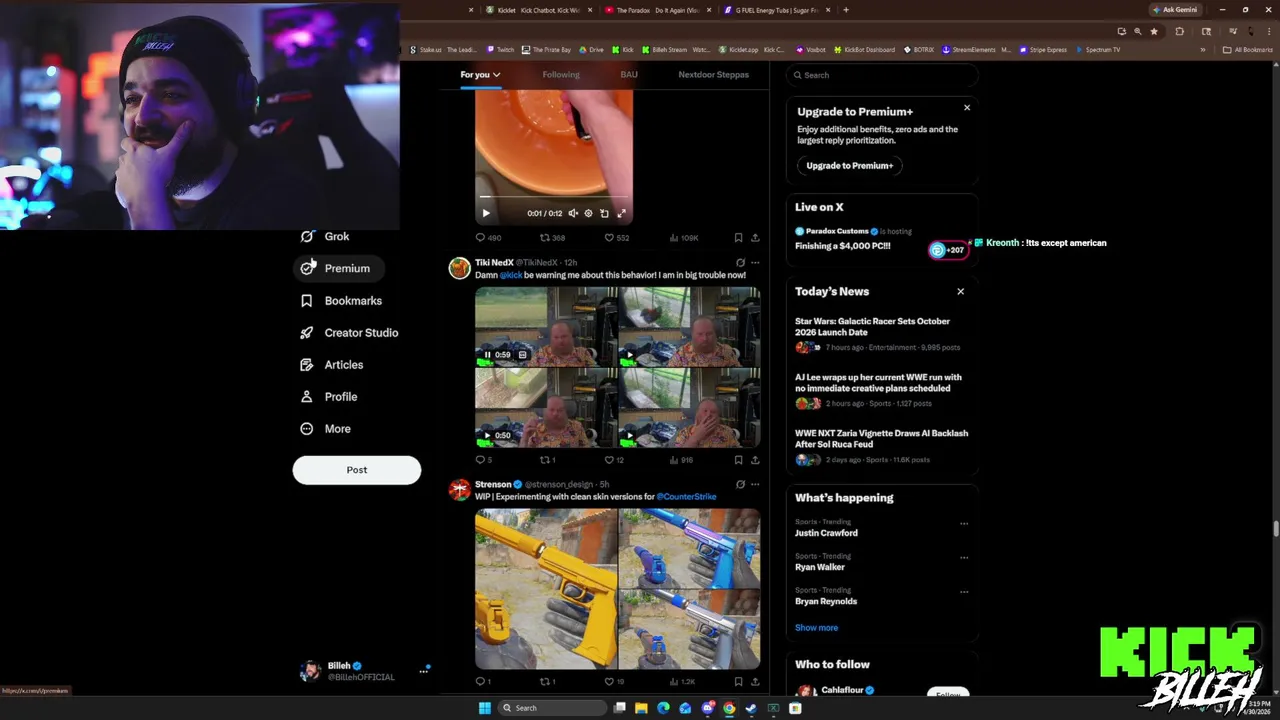Open more options on Strenson post
The height and width of the screenshot is (720, 1280).
pos(755,484)
